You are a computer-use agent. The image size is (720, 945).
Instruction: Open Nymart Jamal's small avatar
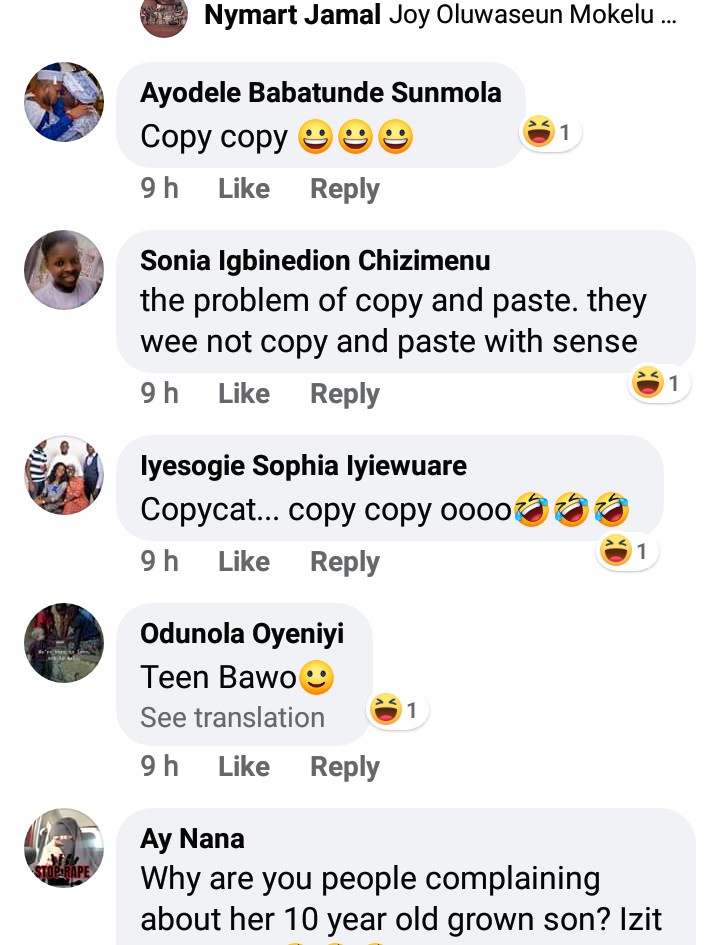164,15
